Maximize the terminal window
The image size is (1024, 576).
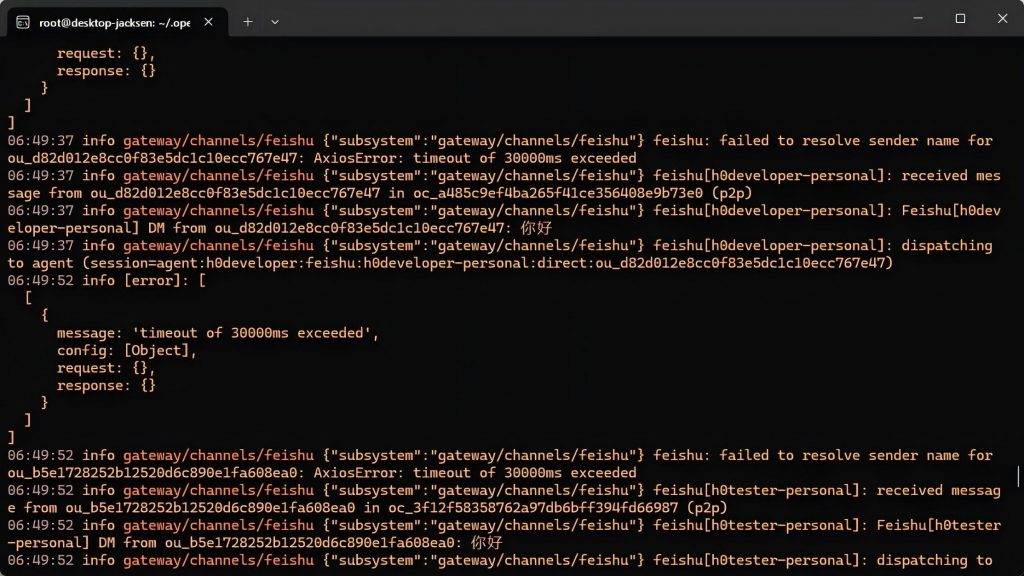(960, 18)
